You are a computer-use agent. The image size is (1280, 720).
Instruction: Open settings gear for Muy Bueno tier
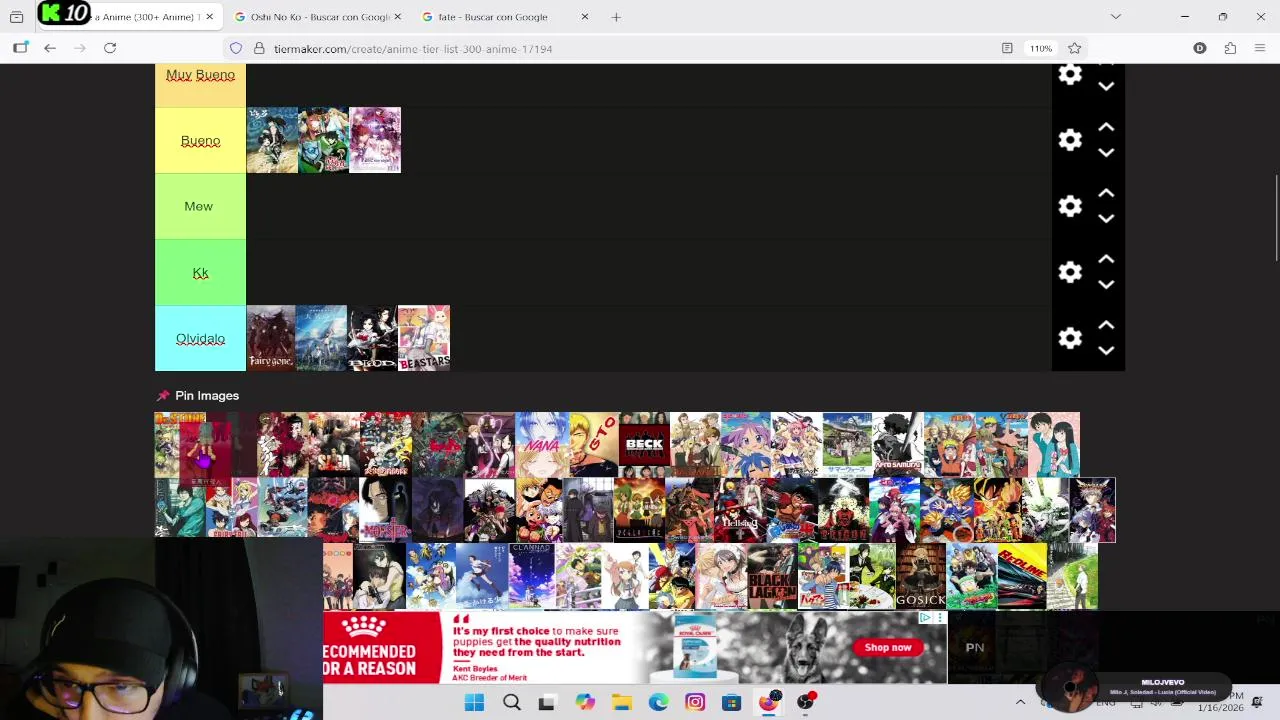point(1070,74)
